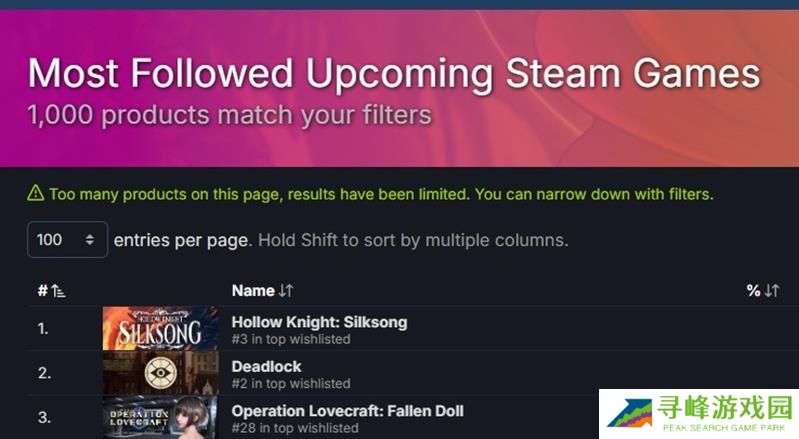Open the Deadlock game thumbnail
The width and height of the screenshot is (799, 439).
[x=161, y=373]
